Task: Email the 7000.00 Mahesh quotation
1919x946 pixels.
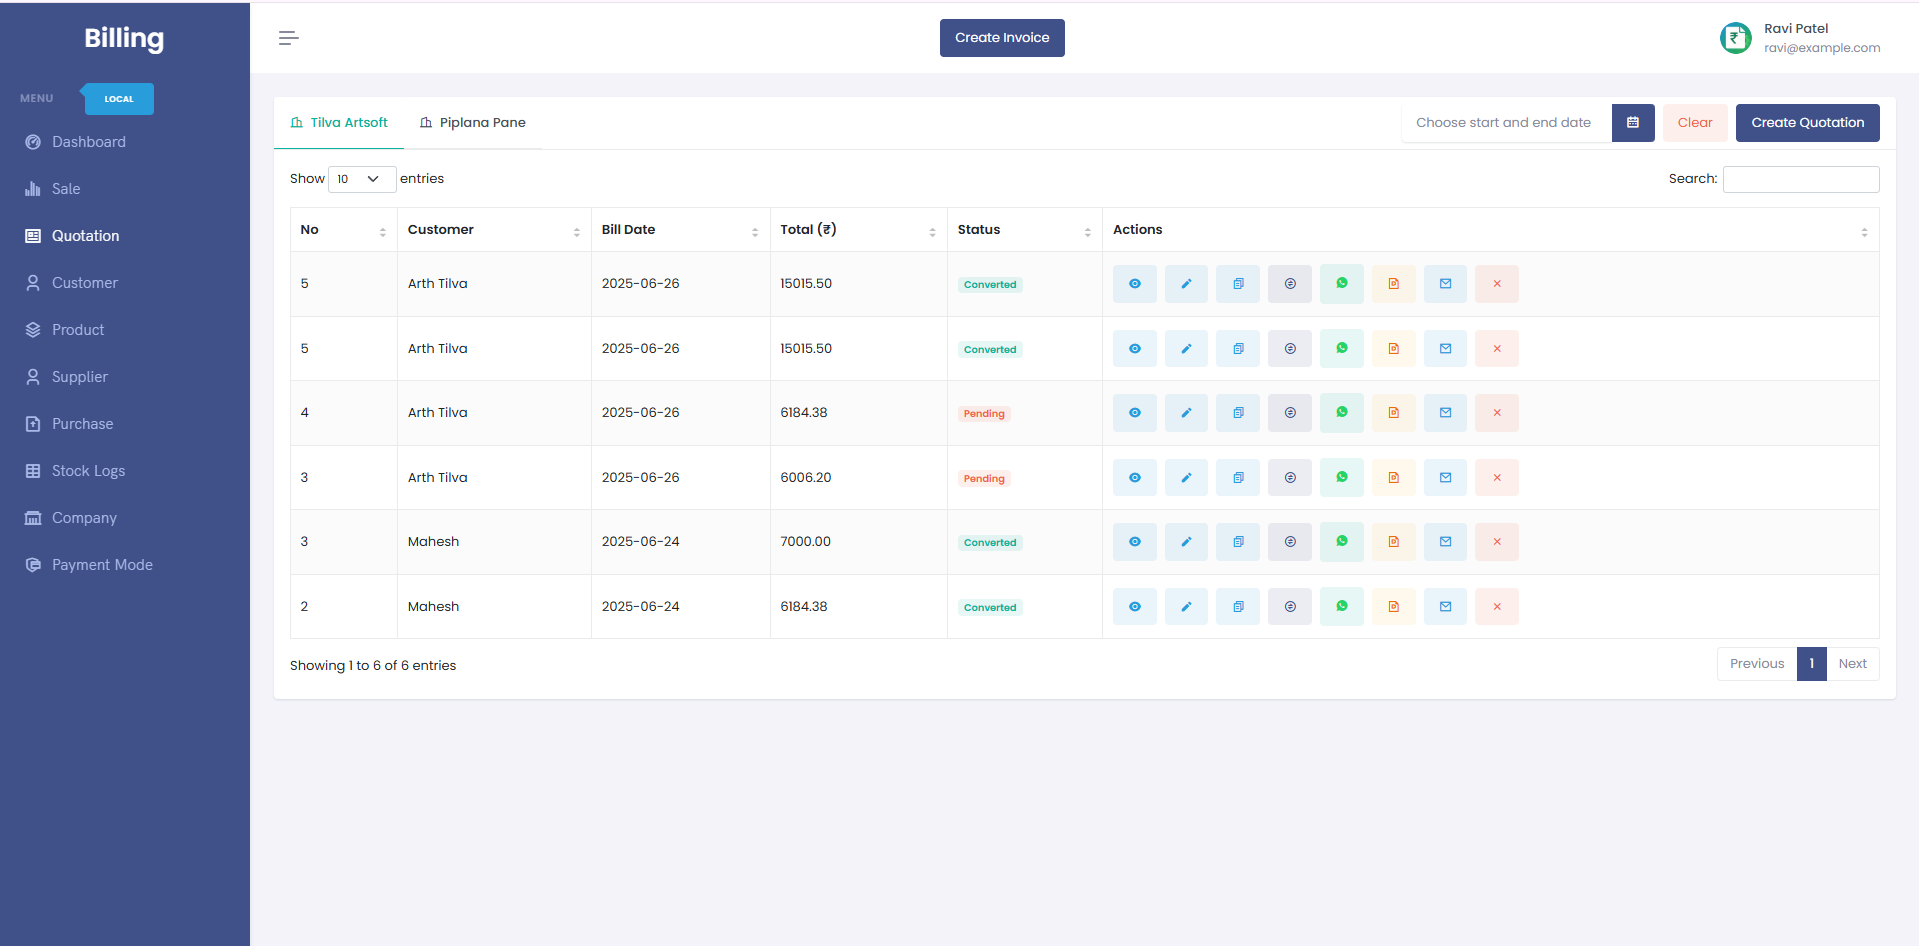Action: click(x=1445, y=542)
